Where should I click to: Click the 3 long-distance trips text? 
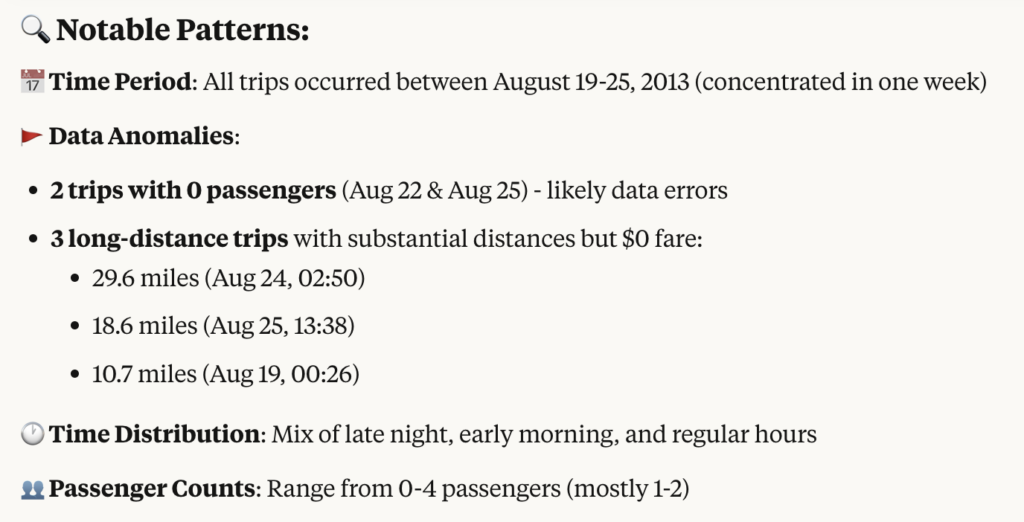click(169, 238)
